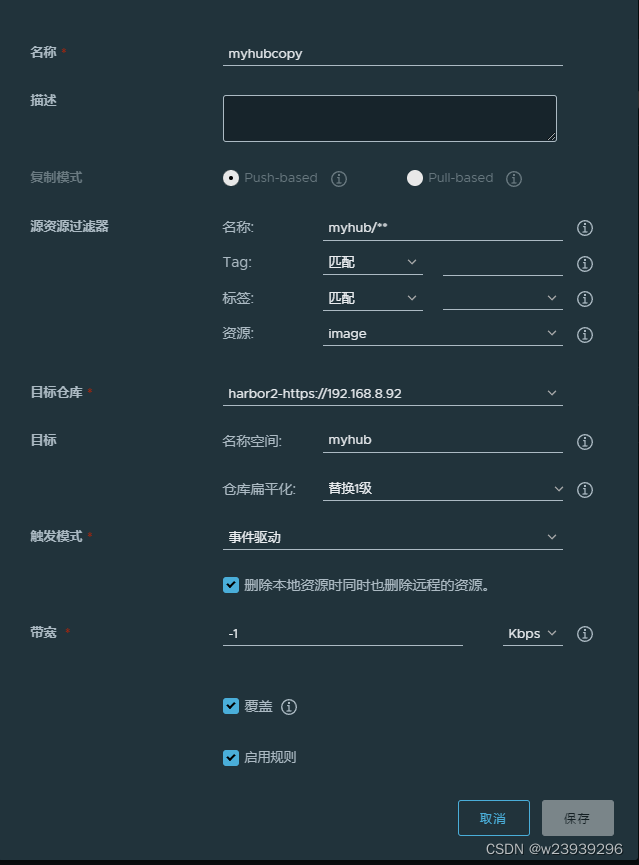The width and height of the screenshot is (639, 865).
Task: Click the 复制模式 label
Action: pyautogui.click(x=56, y=177)
